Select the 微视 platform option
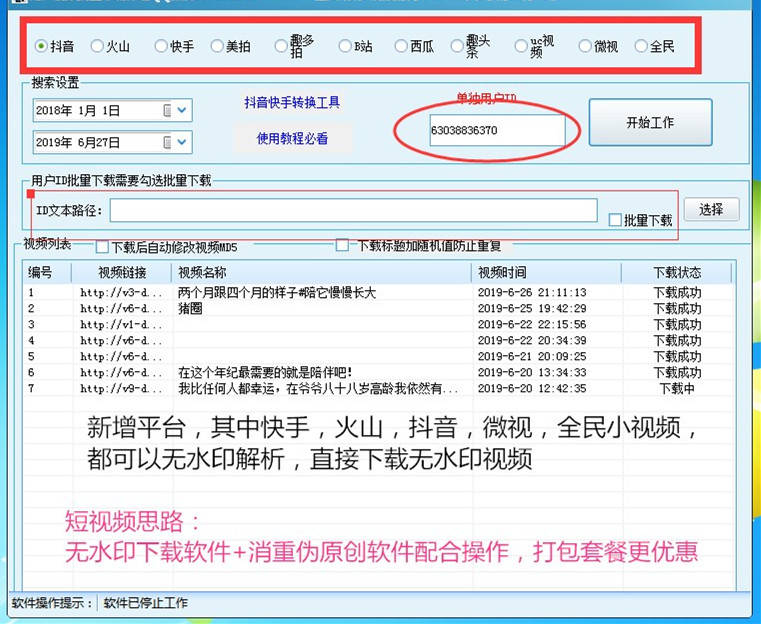This screenshot has height=624, width=761. (583, 46)
